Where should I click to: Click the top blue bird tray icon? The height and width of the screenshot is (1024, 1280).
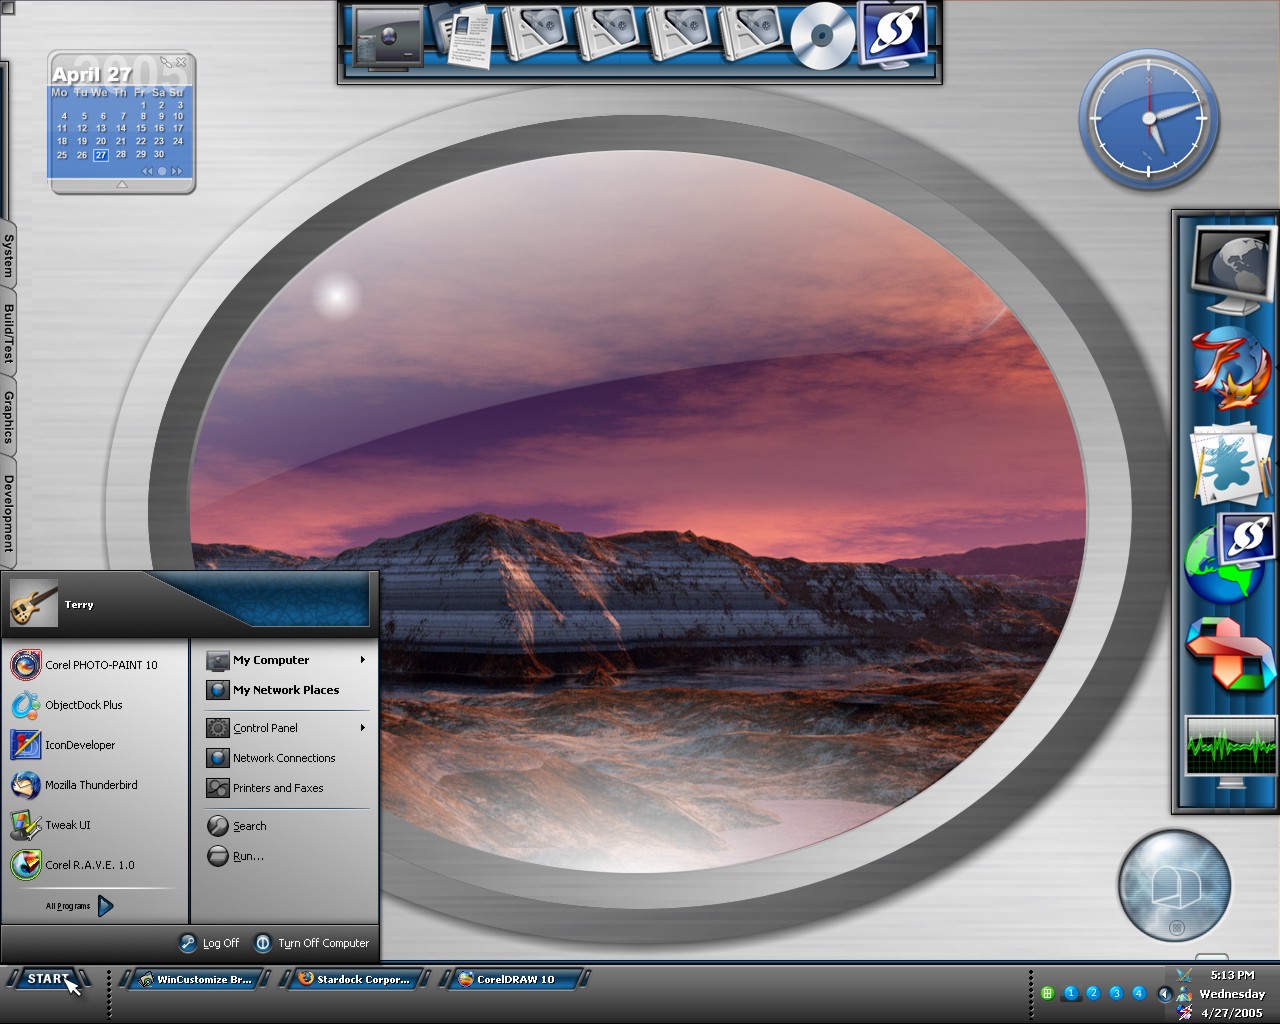click(x=1185, y=975)
